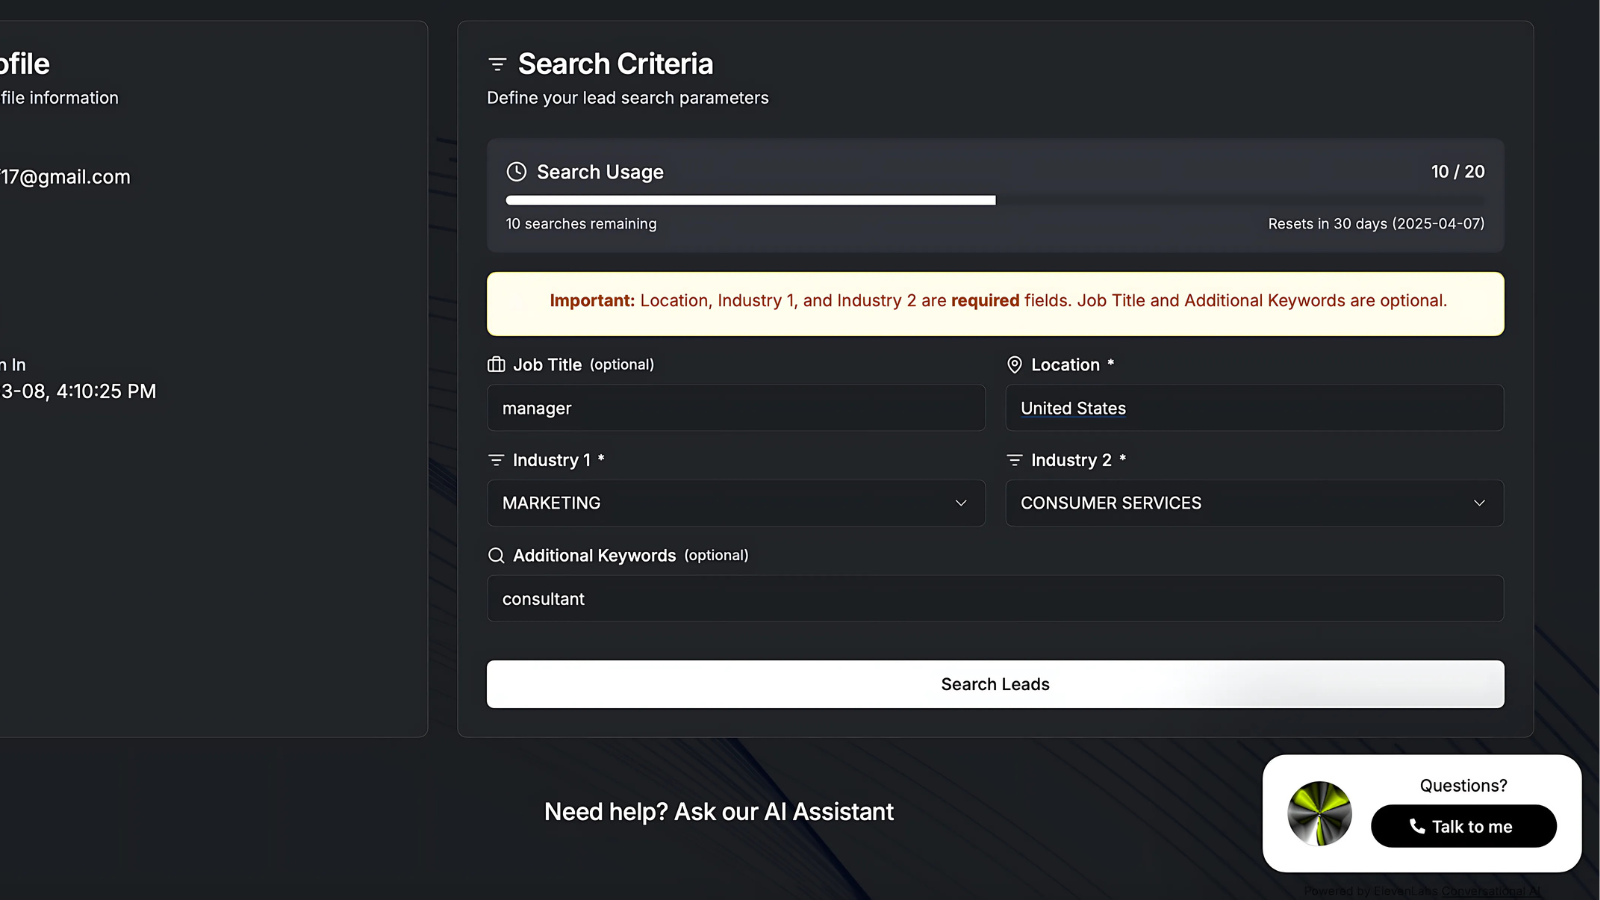Click the Important required fields notice

coord(995,304)
